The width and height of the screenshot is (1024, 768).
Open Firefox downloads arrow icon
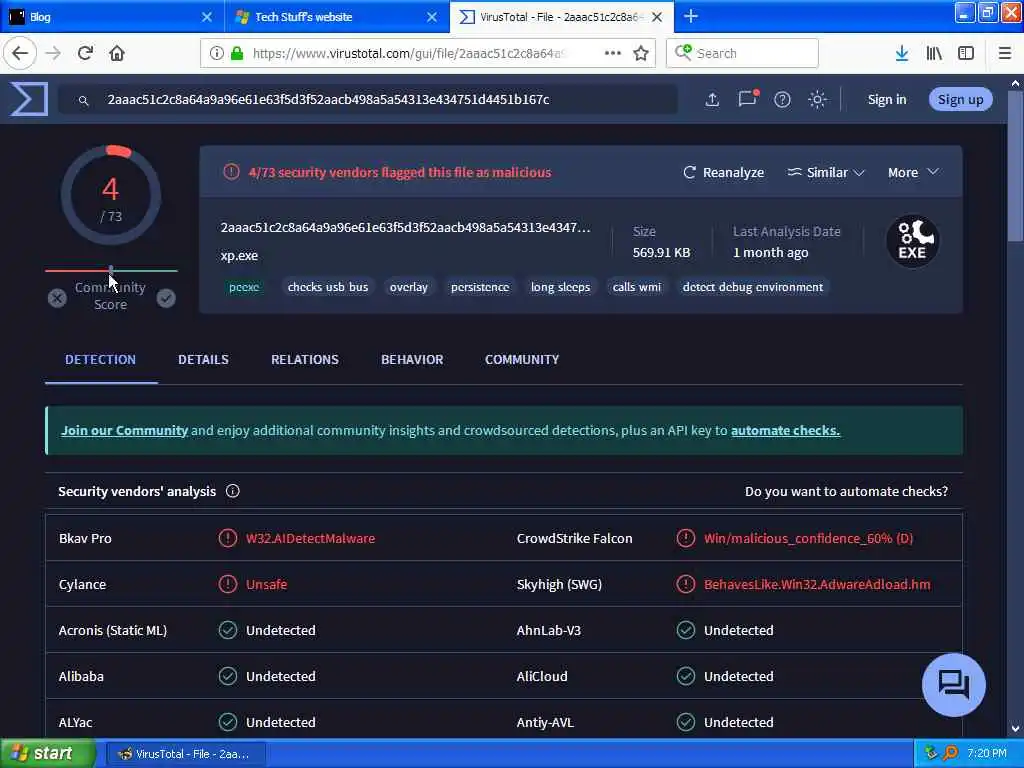point(902,53)
